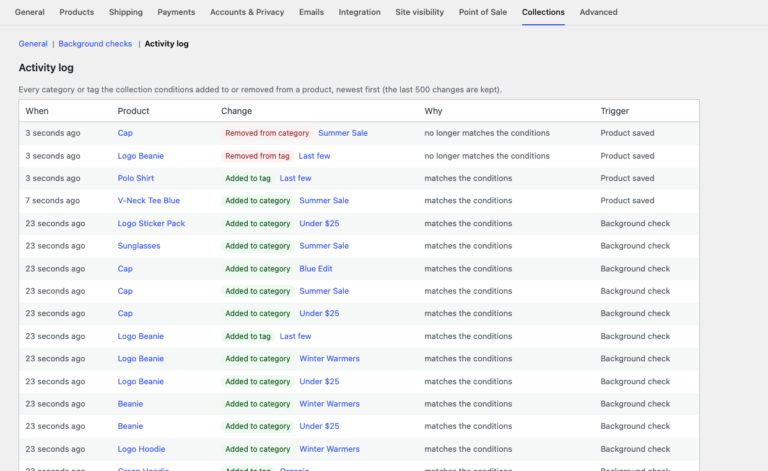Click Added to category badge in Sunglasses row
Screen dimensions: 768x471
258,246
